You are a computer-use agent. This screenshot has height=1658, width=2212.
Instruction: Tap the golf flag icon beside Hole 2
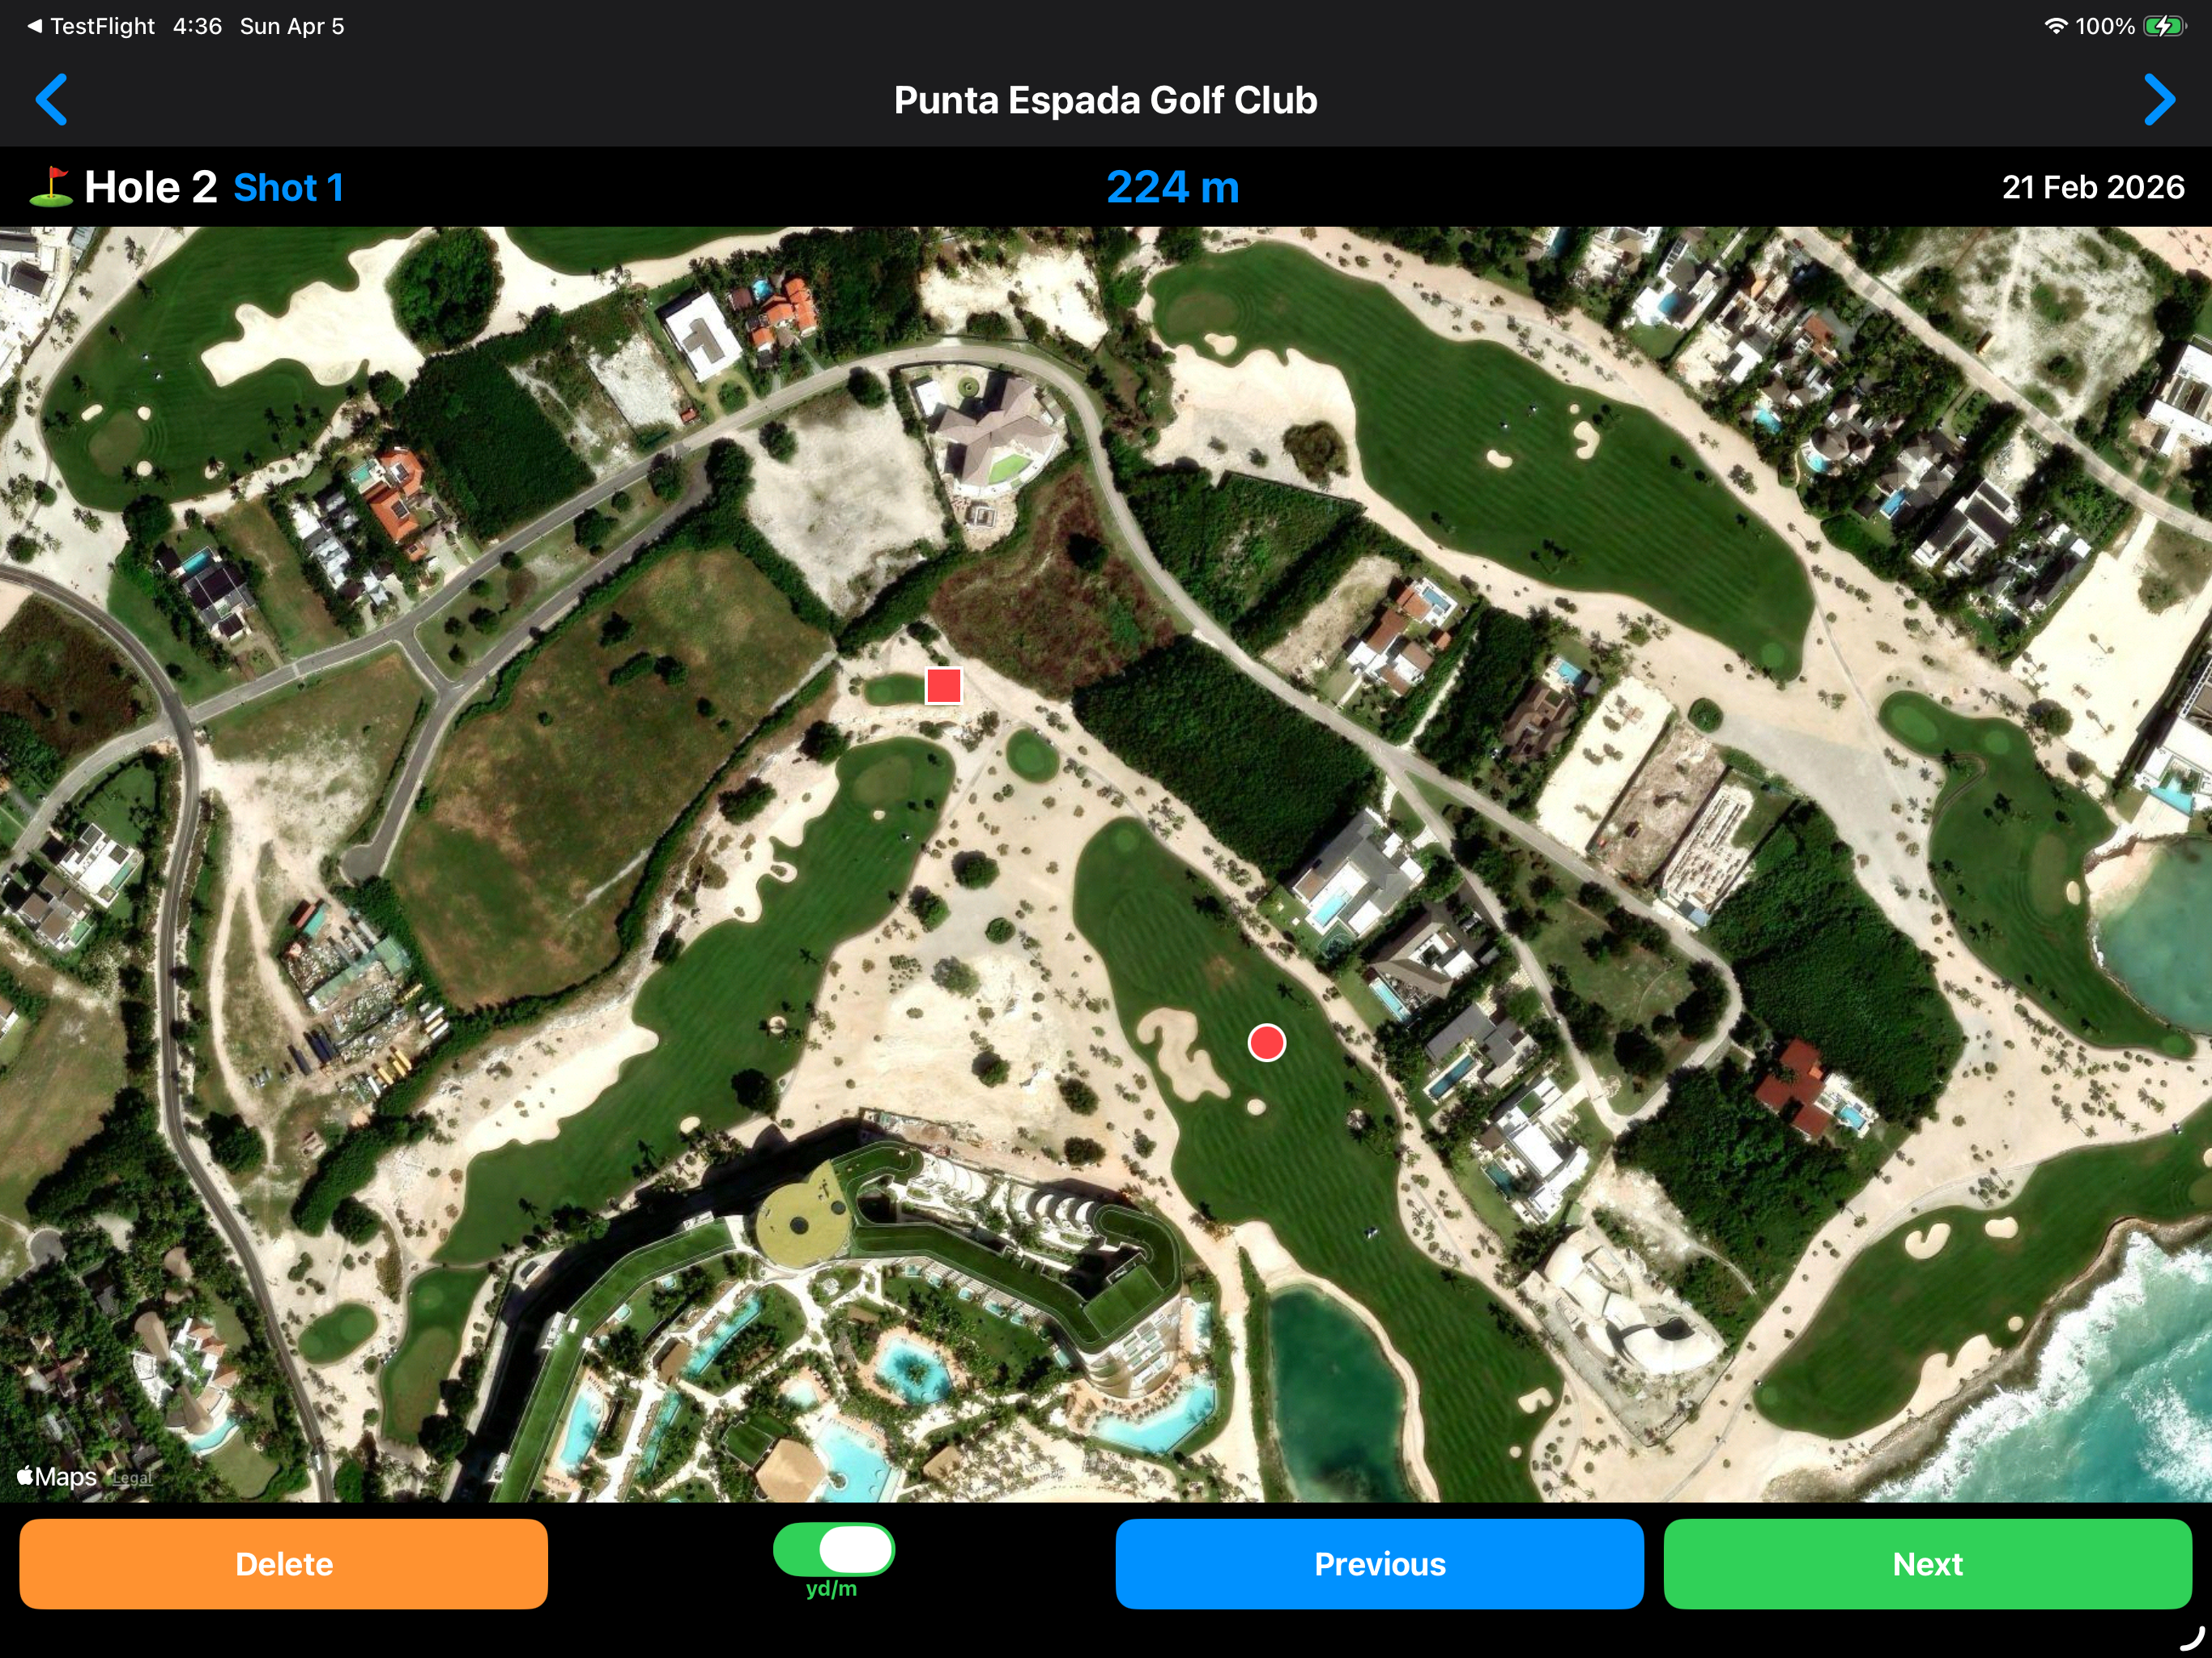[51, 187]
